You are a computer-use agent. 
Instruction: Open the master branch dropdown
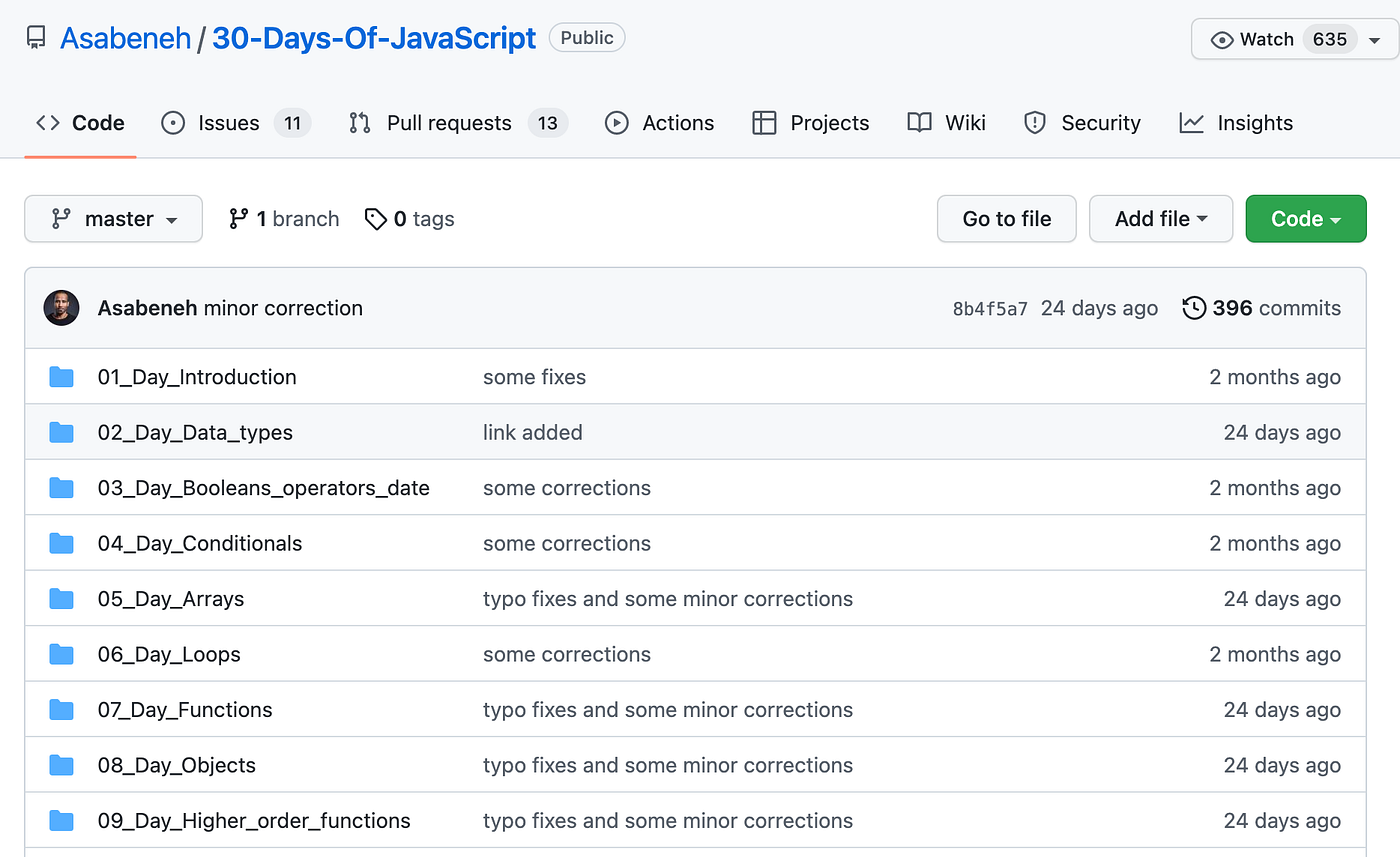coord(113,219)
